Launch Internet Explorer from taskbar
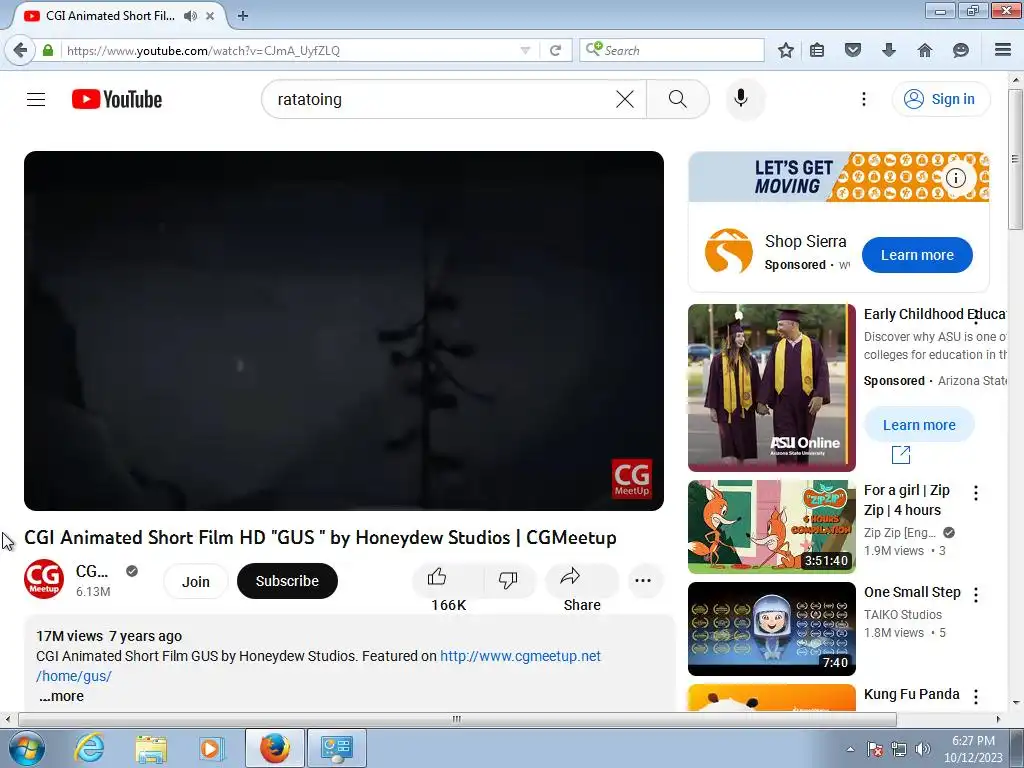 point(89,748)
